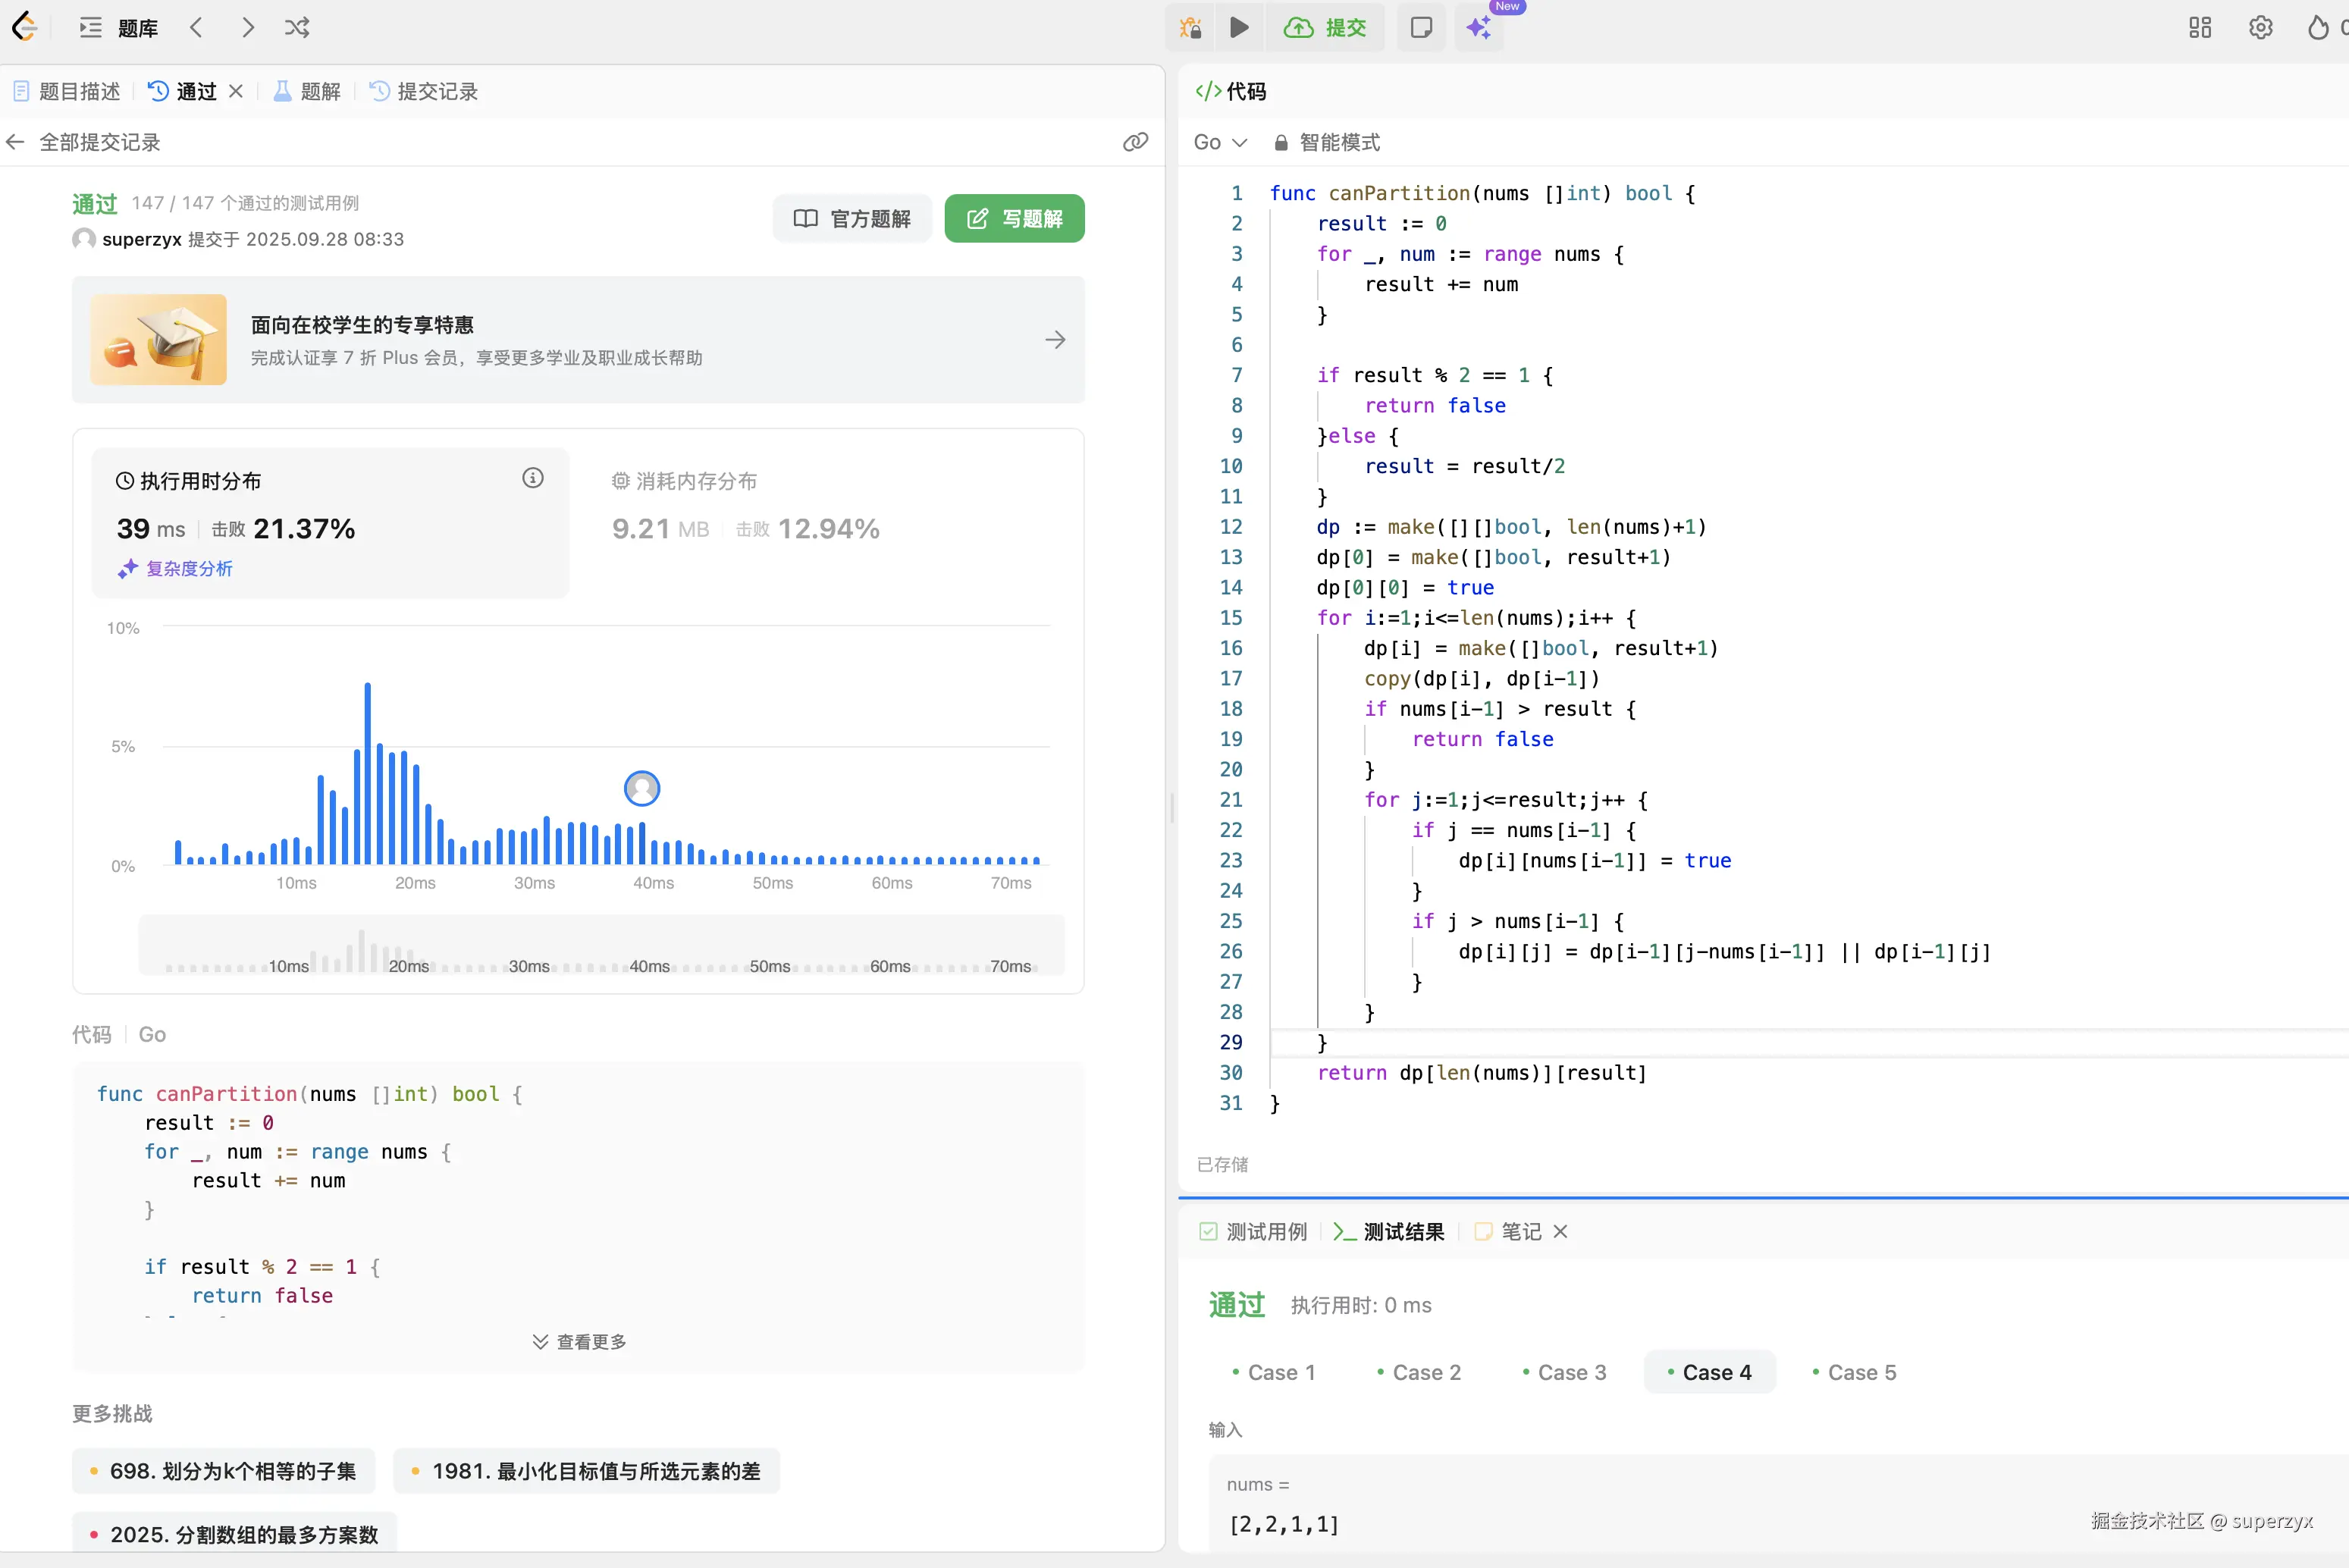Open challenge 2025. 分割数组的最多方案数
The width and height of the screenshot is (2349, 1568).
pyautogui.click(x=234, y=1534)
